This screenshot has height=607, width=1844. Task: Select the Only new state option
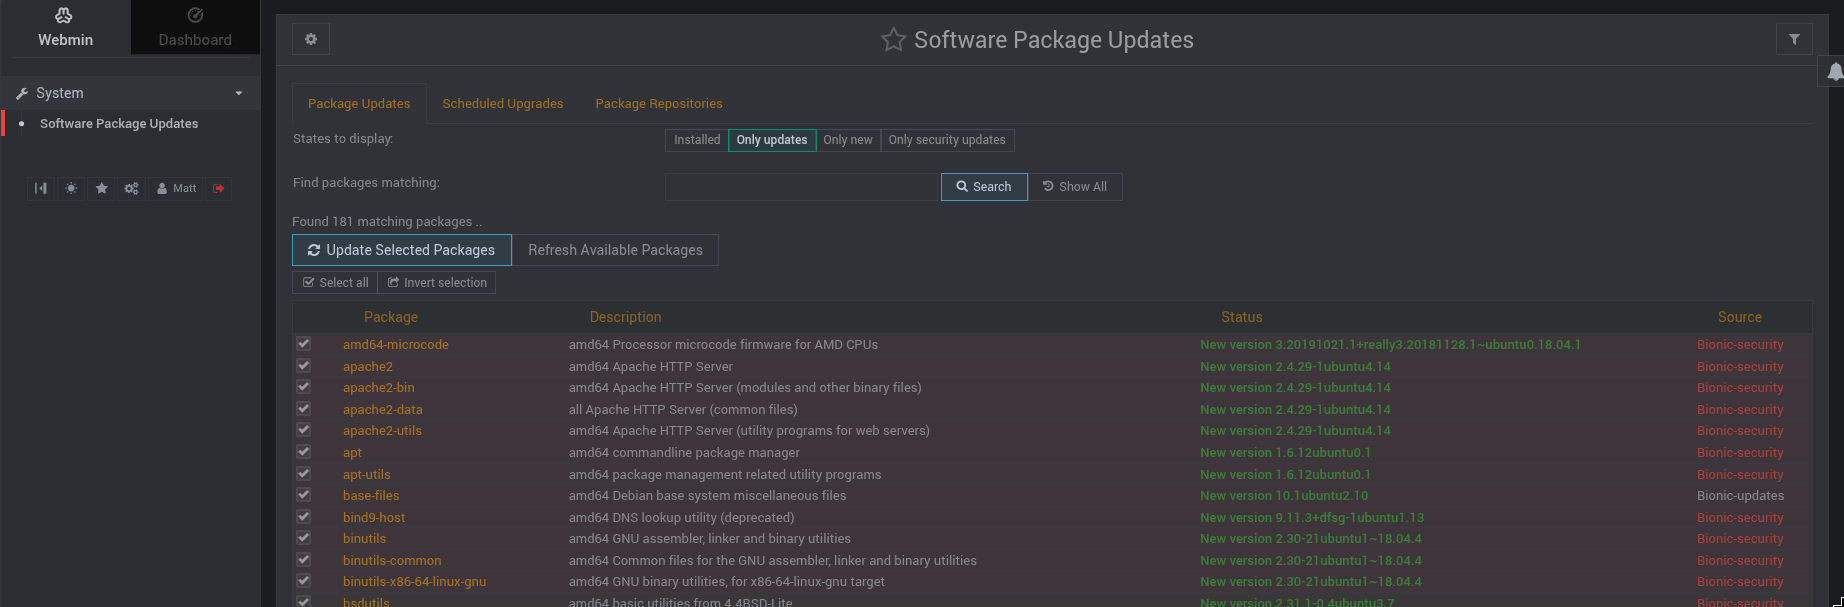pyautogui.click(x=848, y=140)
